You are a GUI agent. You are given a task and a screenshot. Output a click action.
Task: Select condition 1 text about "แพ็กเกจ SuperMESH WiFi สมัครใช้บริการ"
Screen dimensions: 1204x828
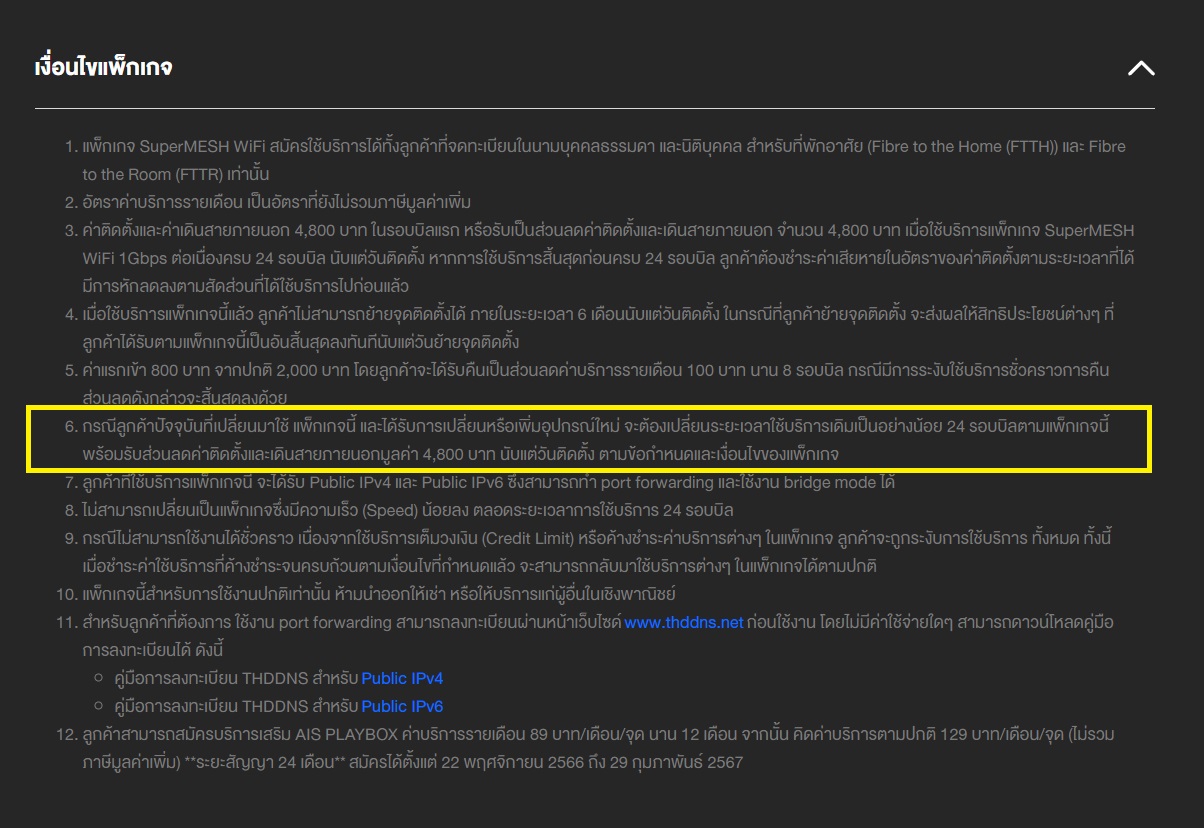(604, 160)
